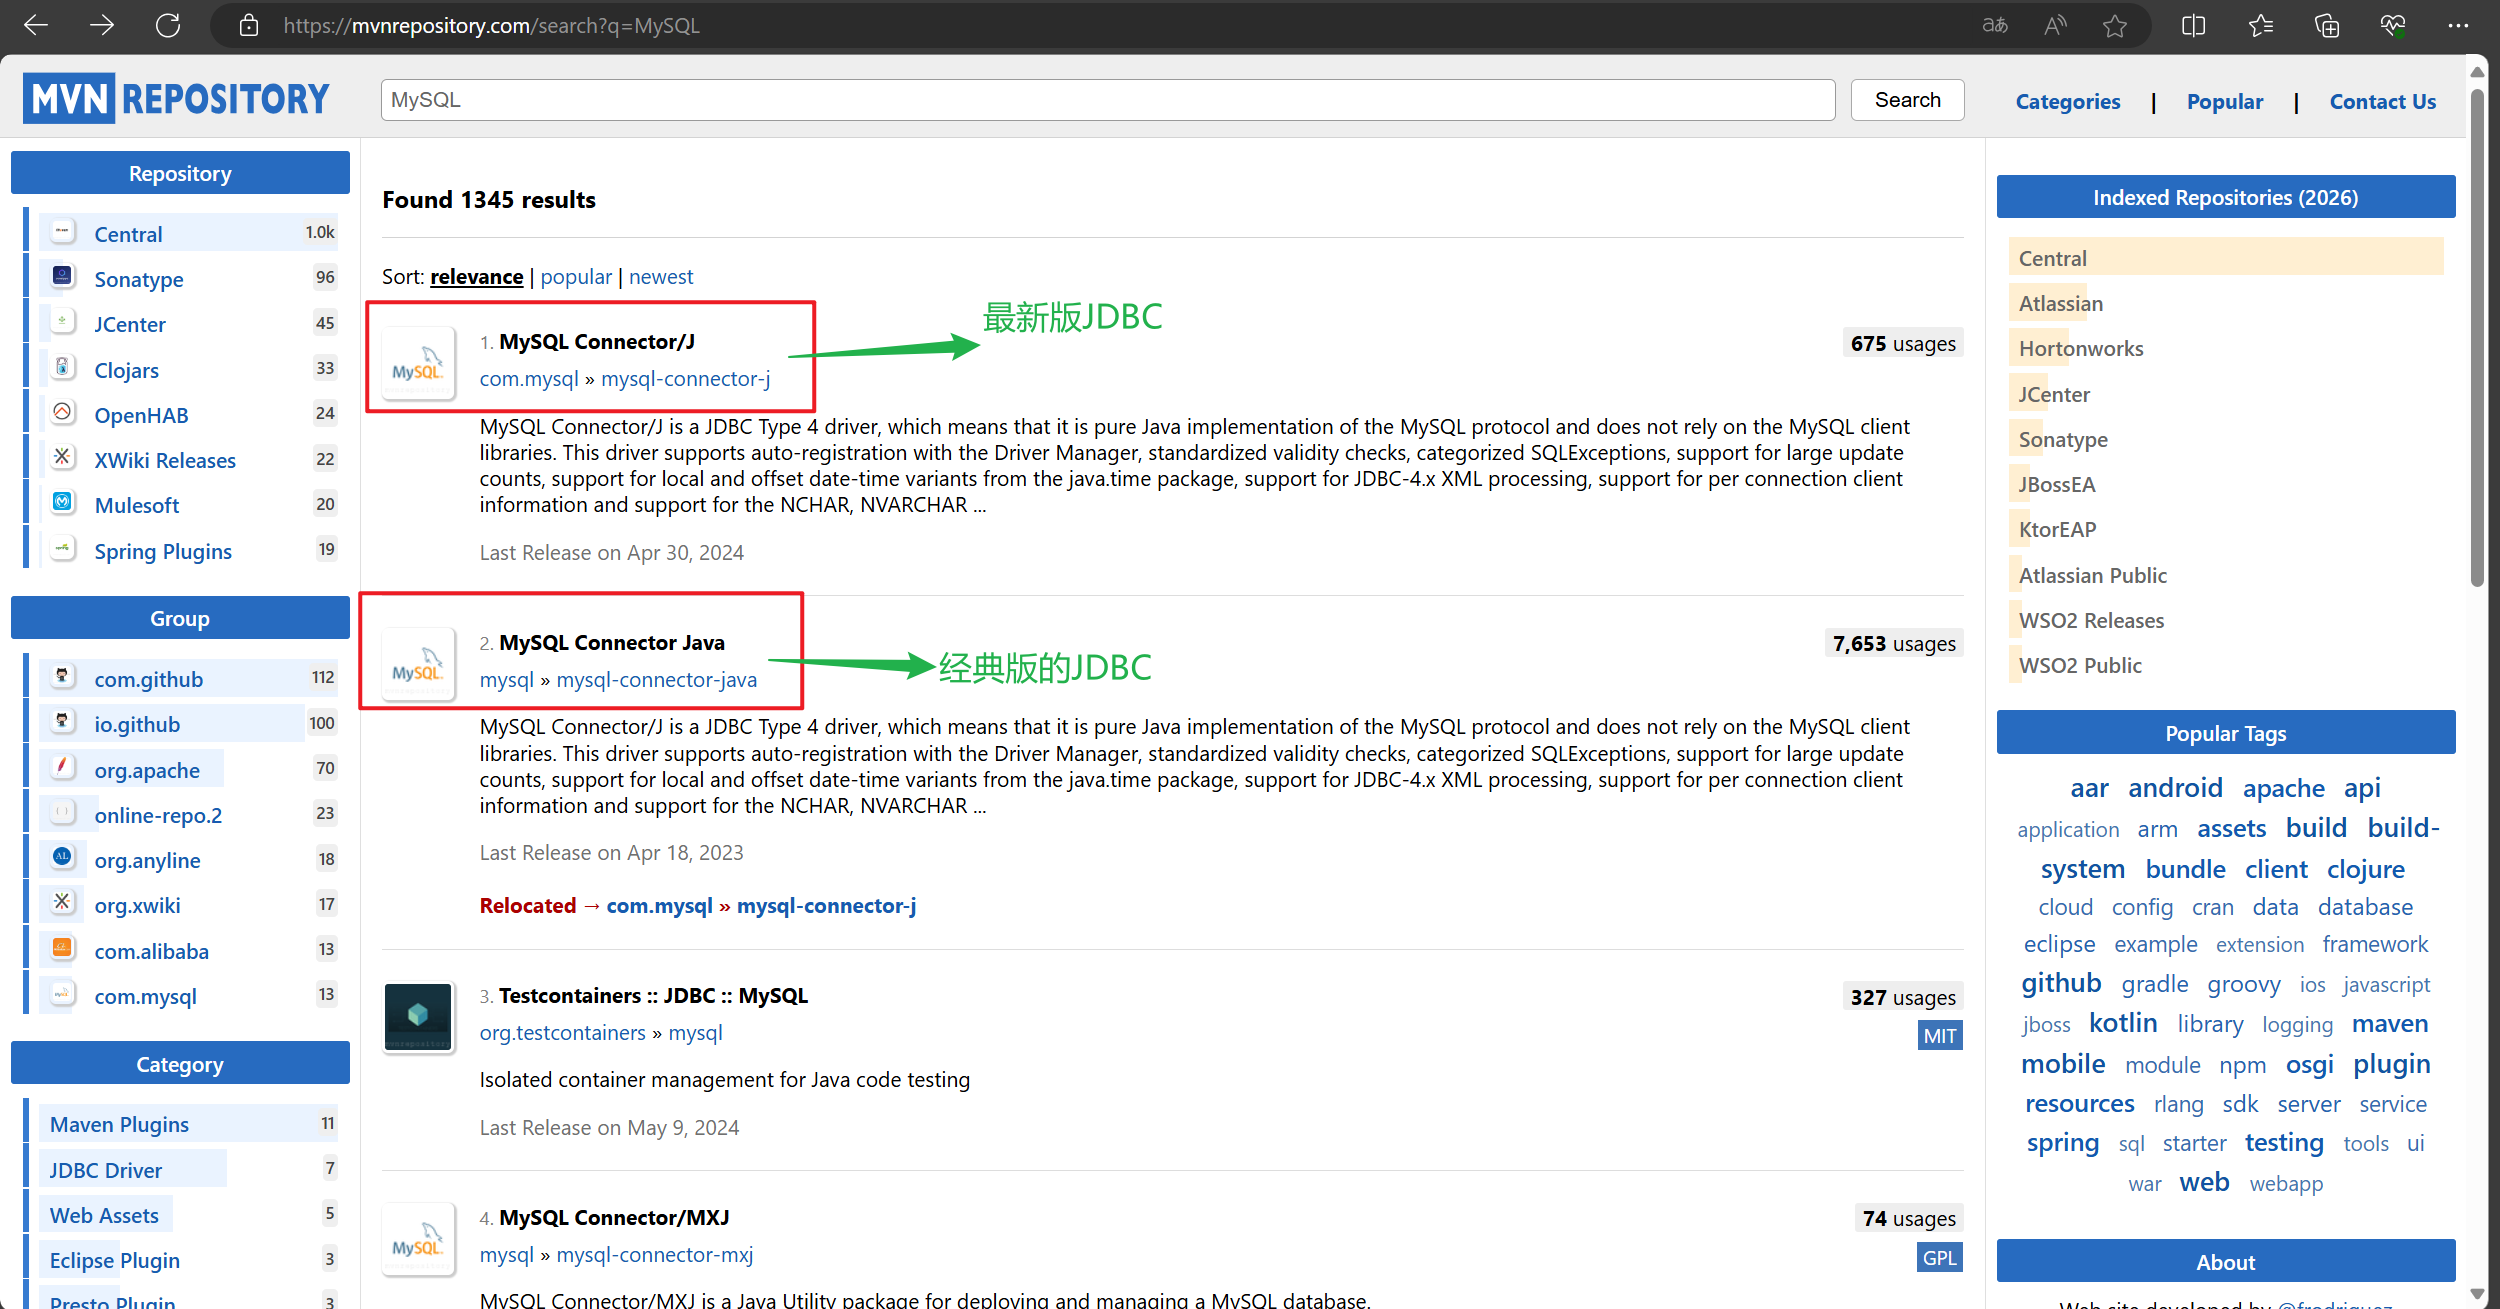2500x1309 pixels.
Task: Click the com.github group icon
Action: [62, 676]
